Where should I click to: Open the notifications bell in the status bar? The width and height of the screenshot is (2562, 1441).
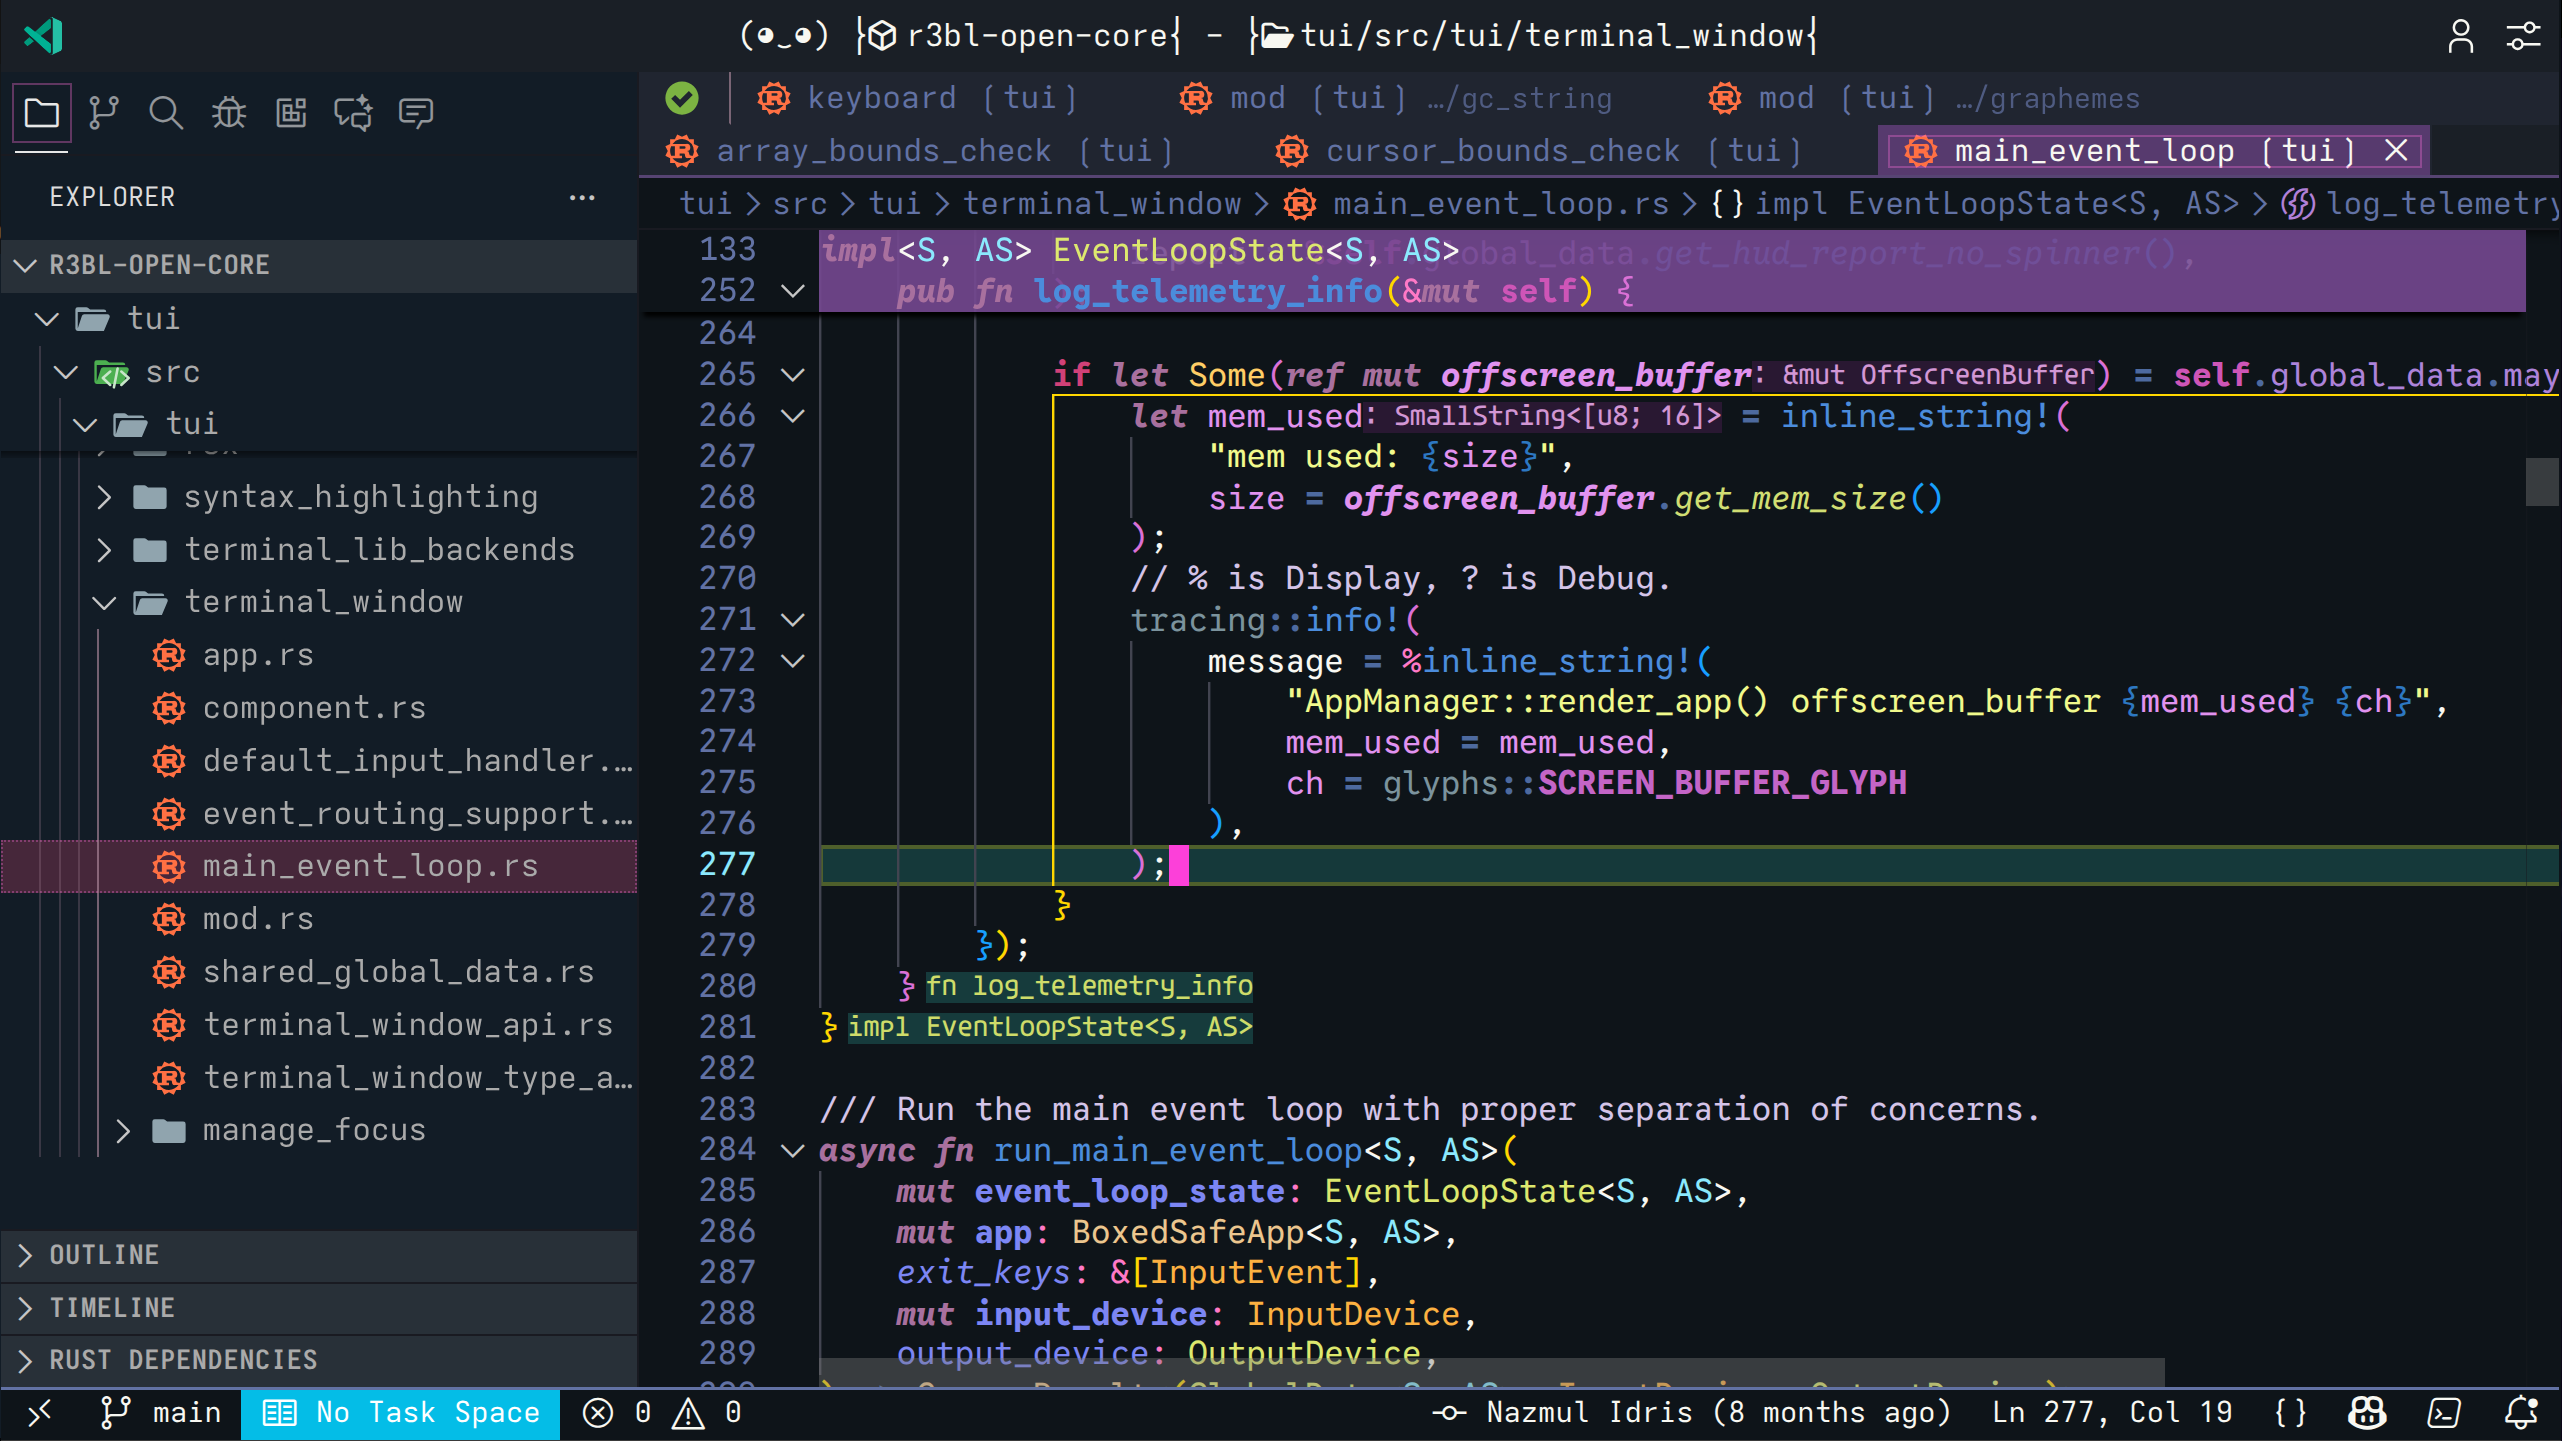pos(2520,1412)
